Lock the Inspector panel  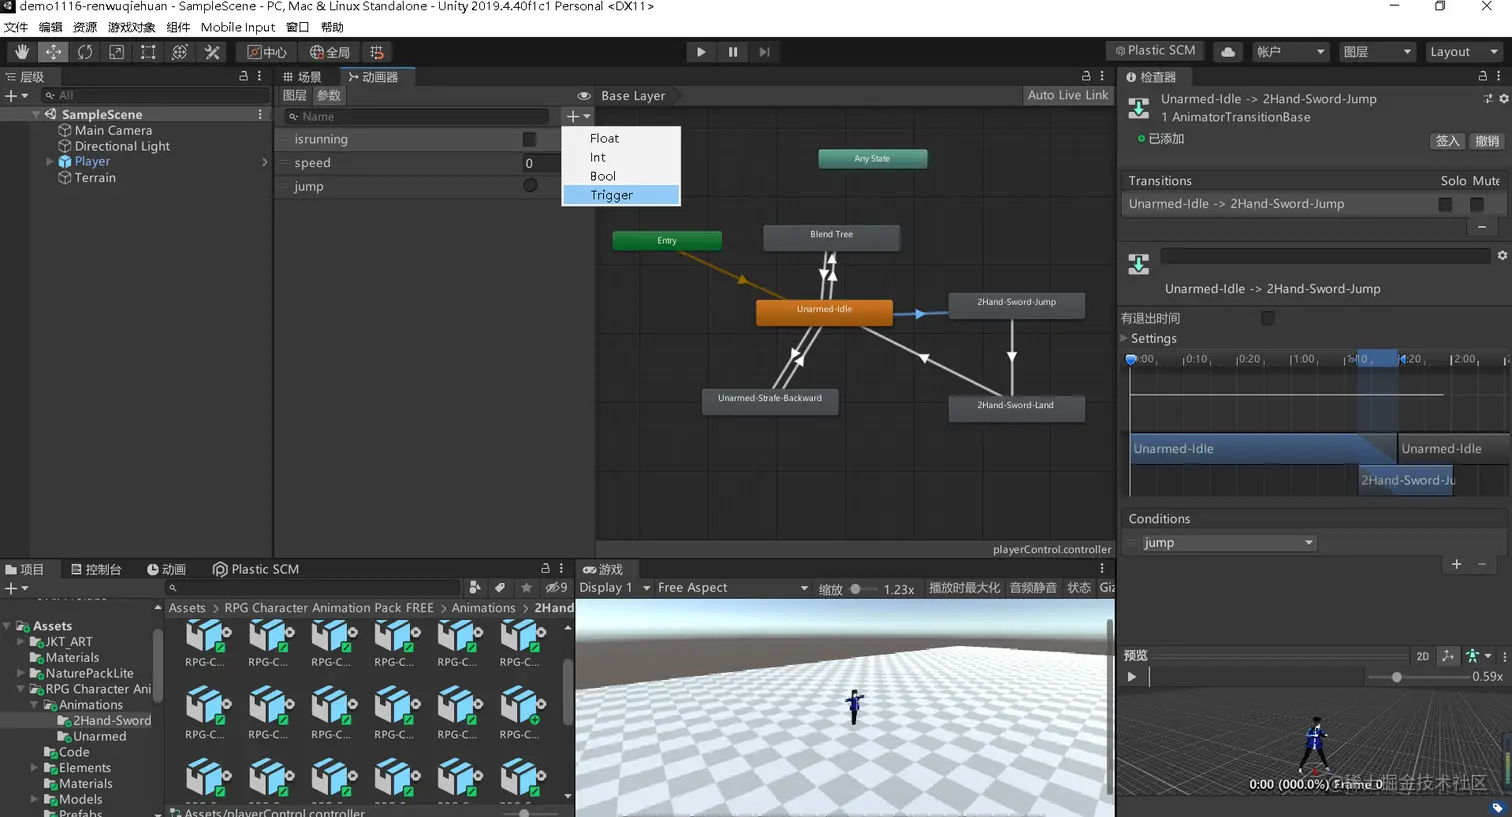1483,76
